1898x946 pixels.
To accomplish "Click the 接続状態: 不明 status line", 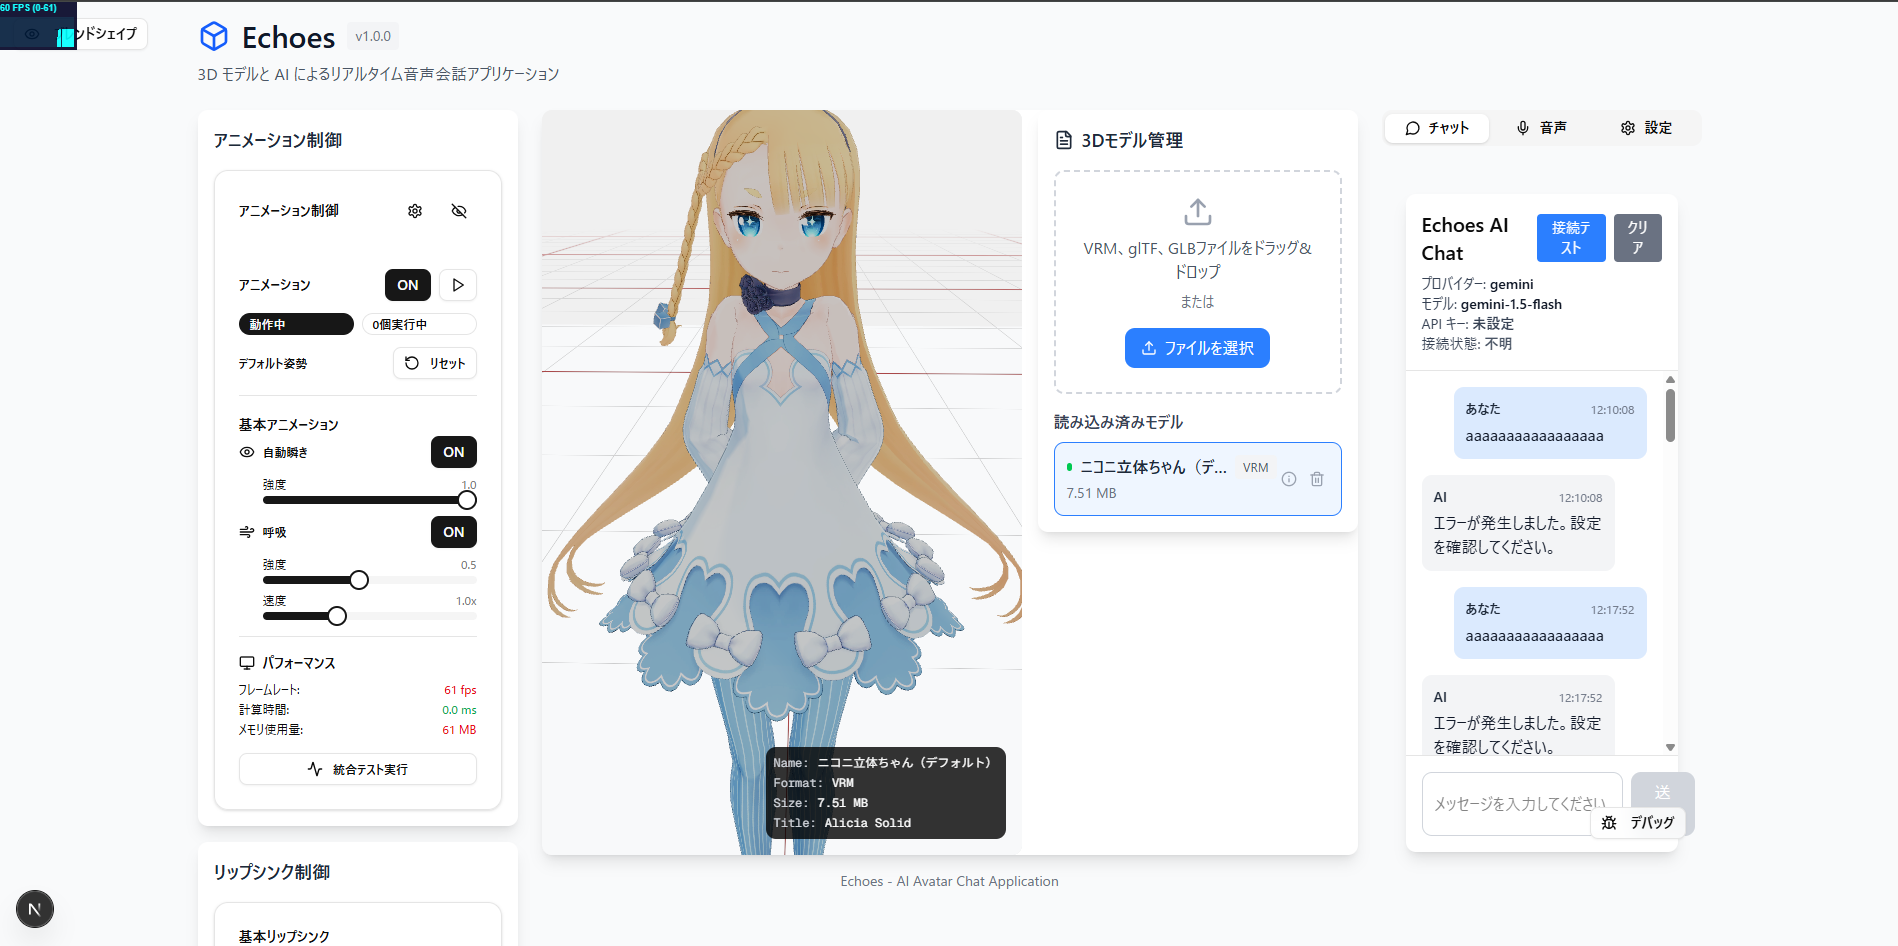I will (1466, 344).
